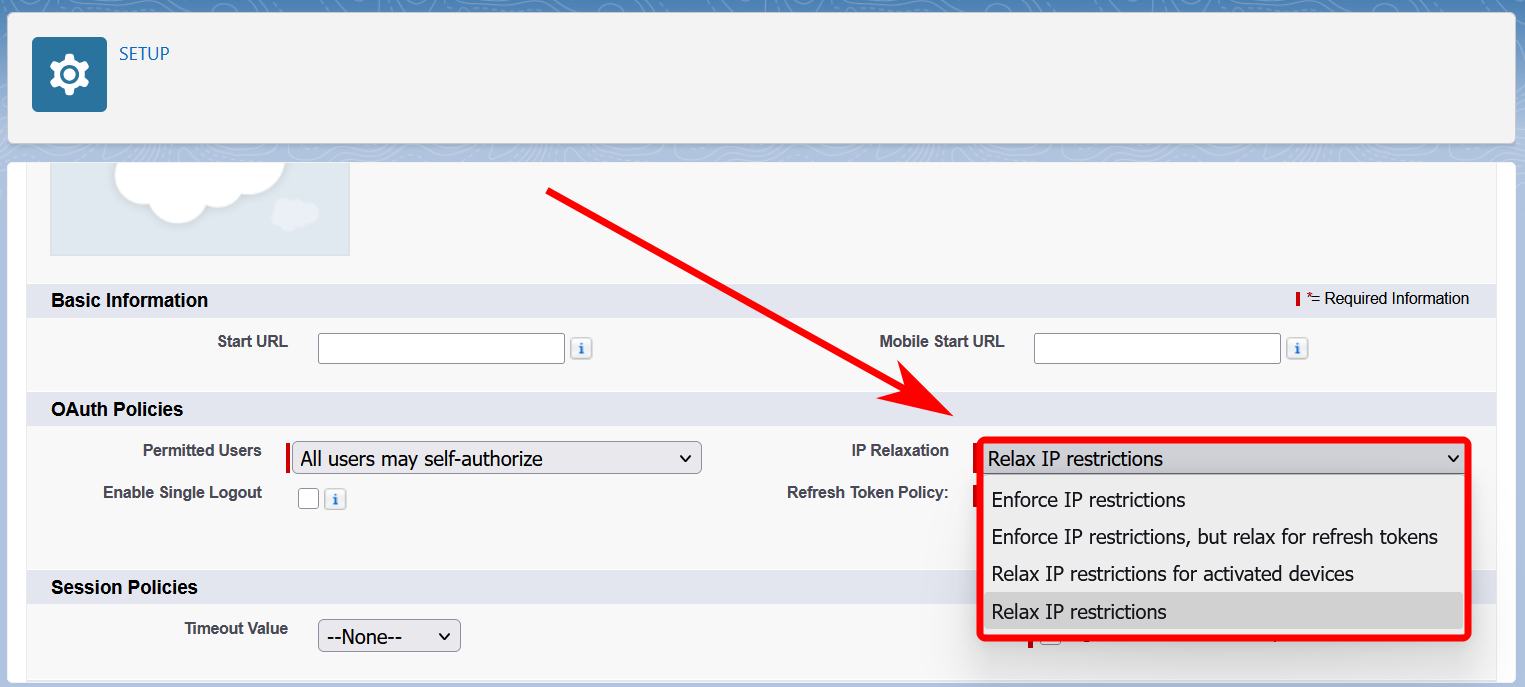Click the Basic Information section header

pyautogui.click(x=130, y=300)
